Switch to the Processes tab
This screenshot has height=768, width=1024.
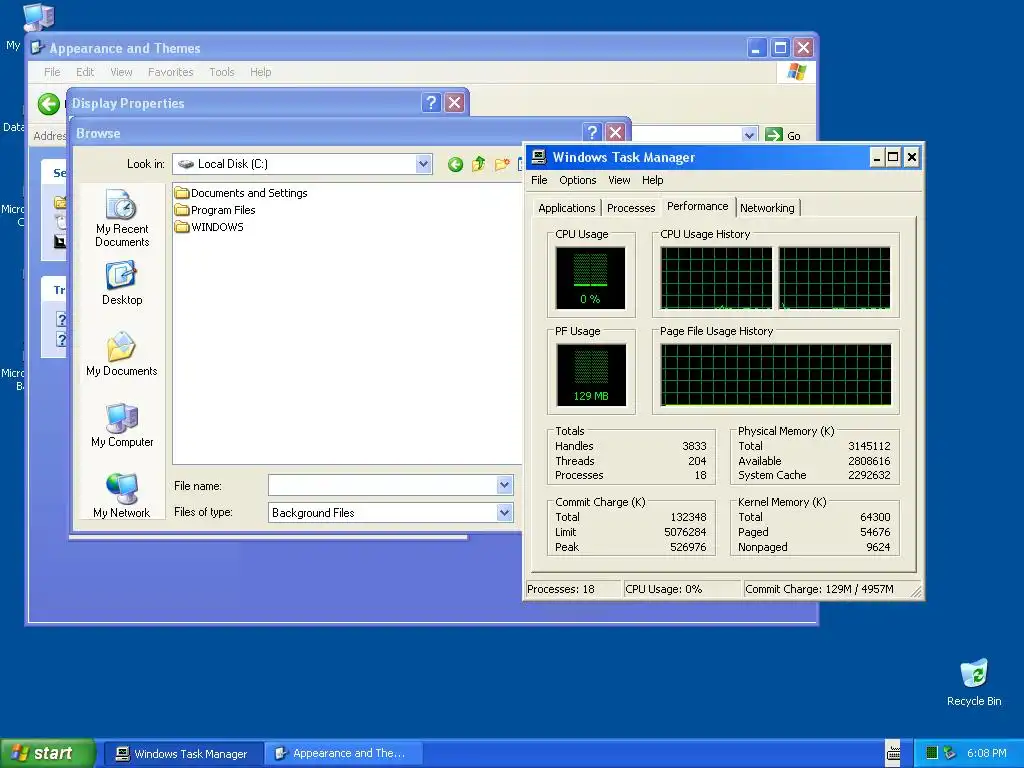pyautogui.click(x=631, y=208)
